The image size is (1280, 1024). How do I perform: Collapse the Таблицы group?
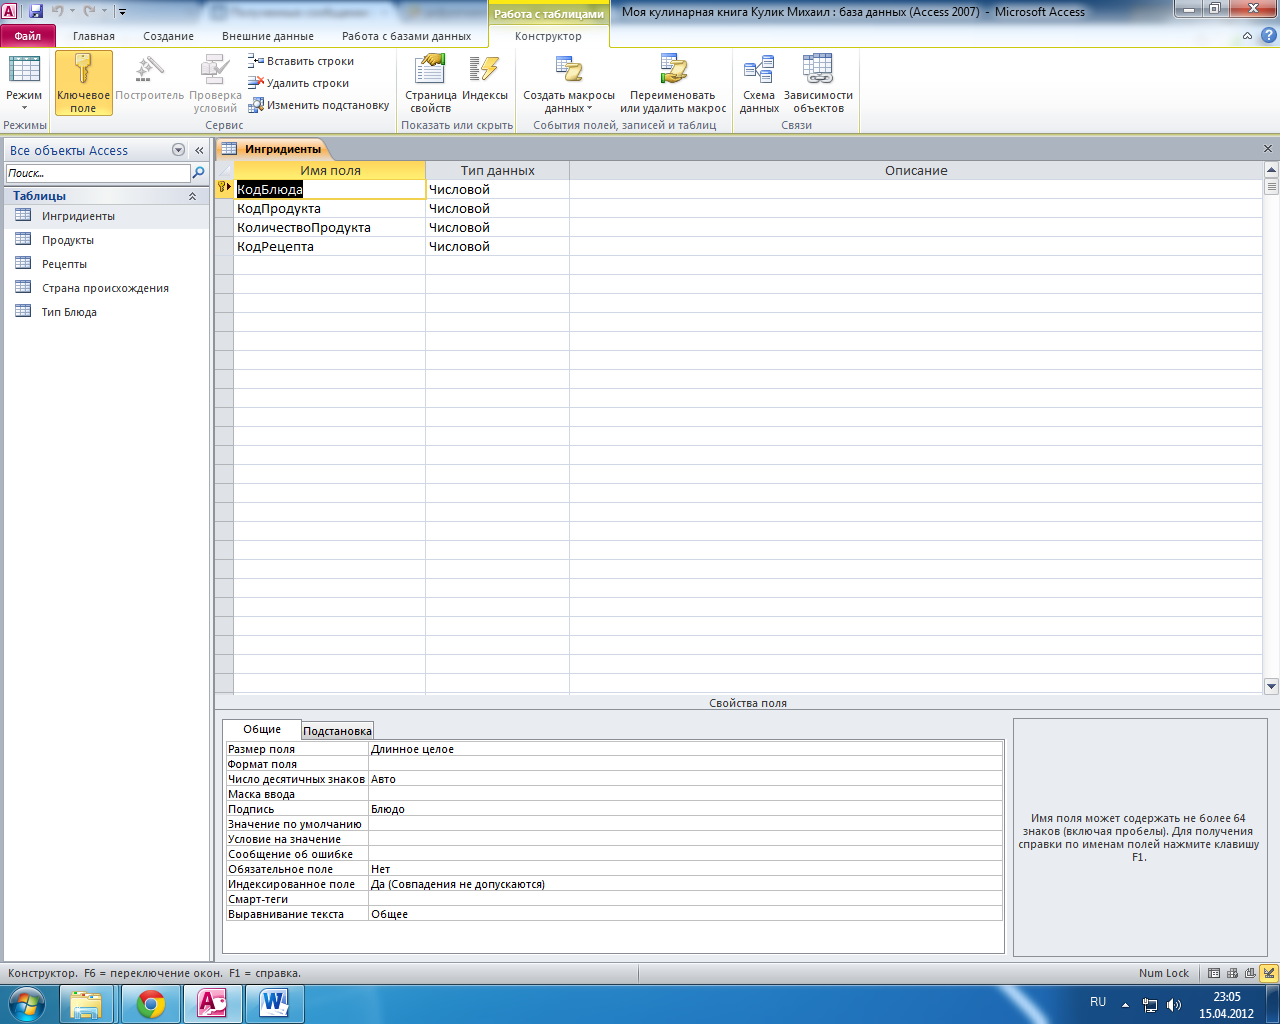[192, 196]
